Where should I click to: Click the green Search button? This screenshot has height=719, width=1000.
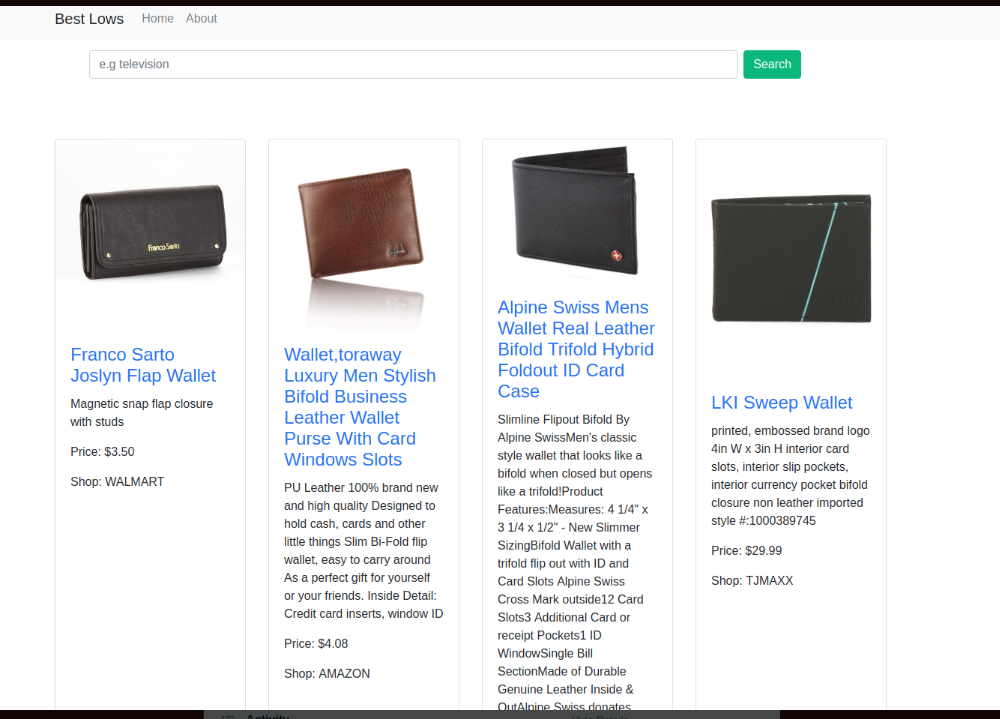tap(772, 64)
